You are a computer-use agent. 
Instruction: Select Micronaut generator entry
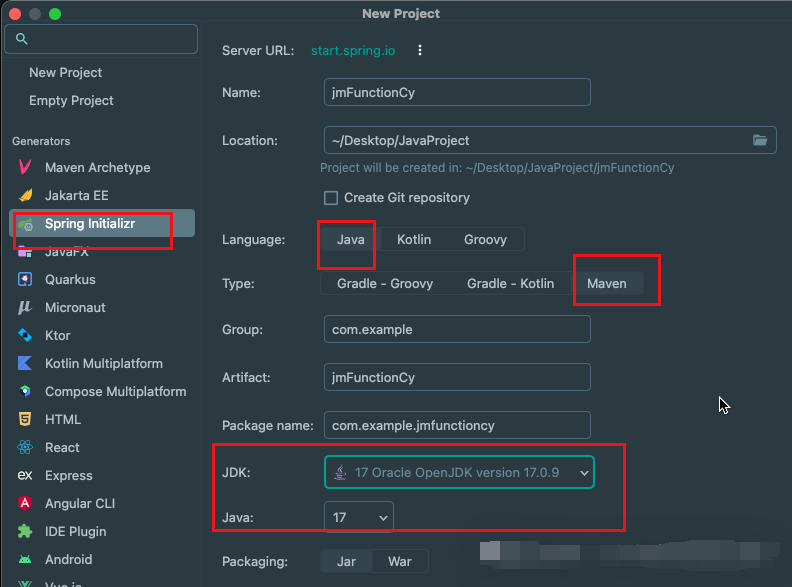pyautogui.click(x=75, y=308)
